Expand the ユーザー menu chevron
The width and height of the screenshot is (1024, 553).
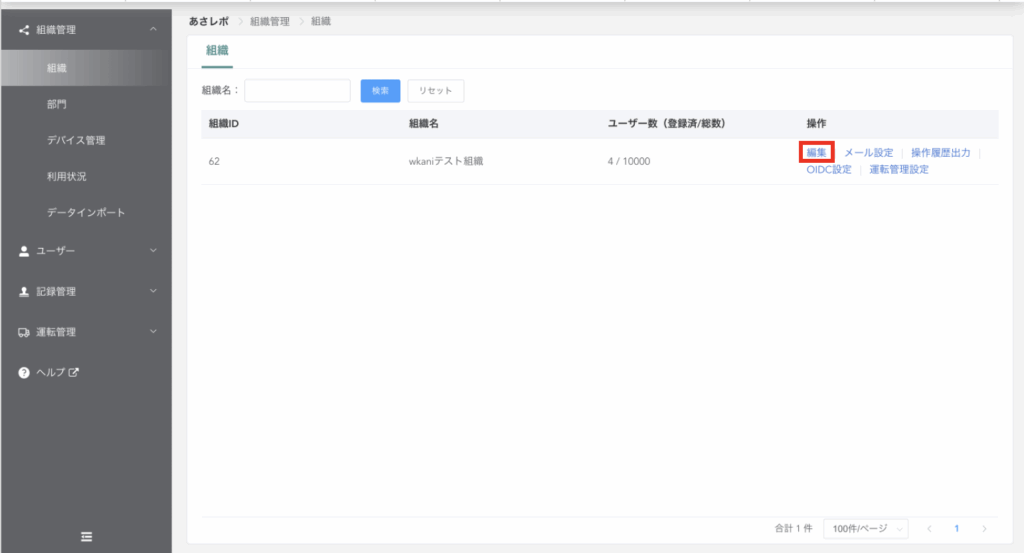pos(153,251)
